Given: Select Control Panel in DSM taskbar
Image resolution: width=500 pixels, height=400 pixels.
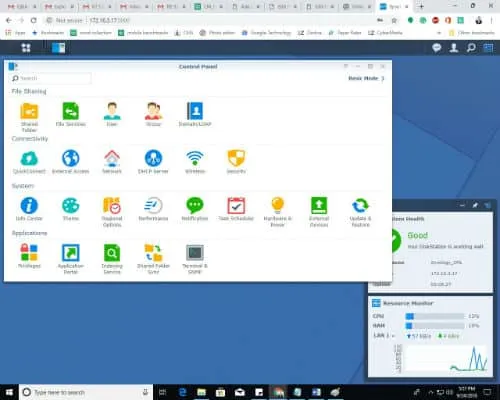Looking at the screenshot, I should click(59, 48).
